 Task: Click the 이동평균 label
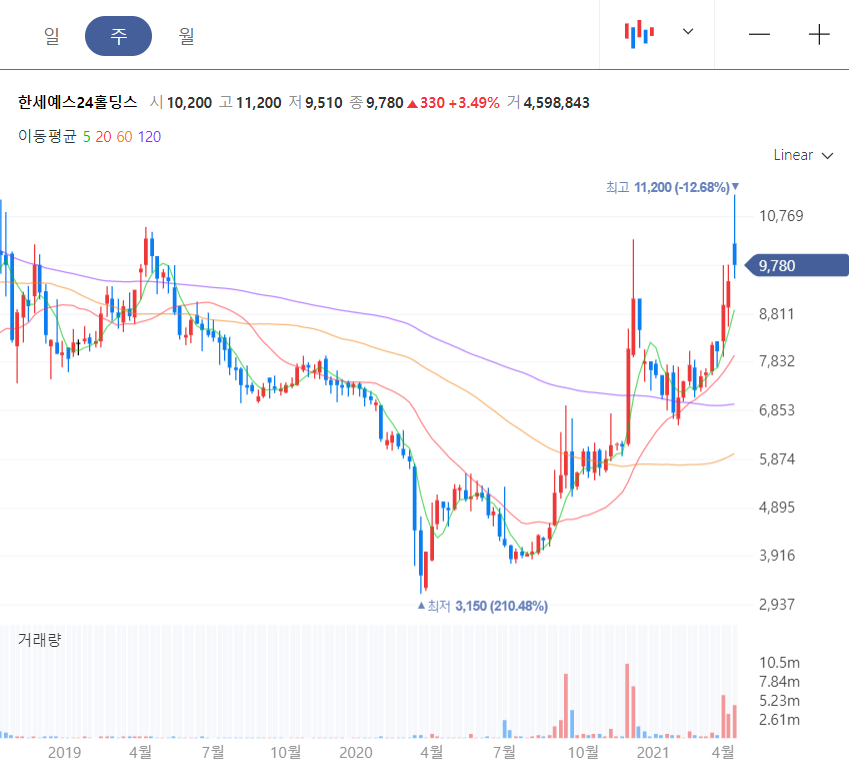click(47, 136)
